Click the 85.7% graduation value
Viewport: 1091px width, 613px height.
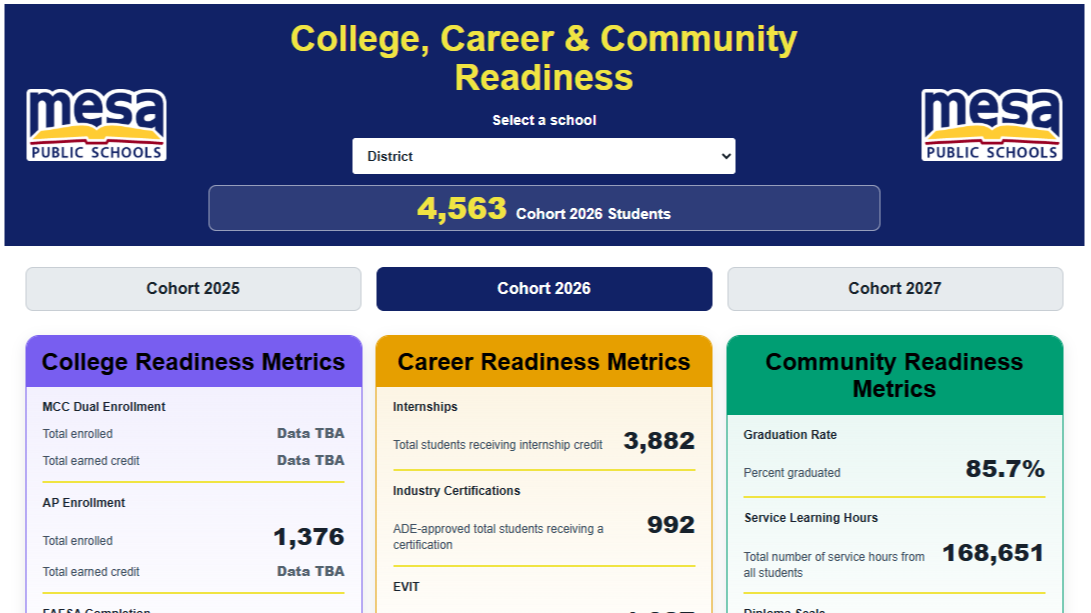pyautogui.click(x=1005, y=469)
